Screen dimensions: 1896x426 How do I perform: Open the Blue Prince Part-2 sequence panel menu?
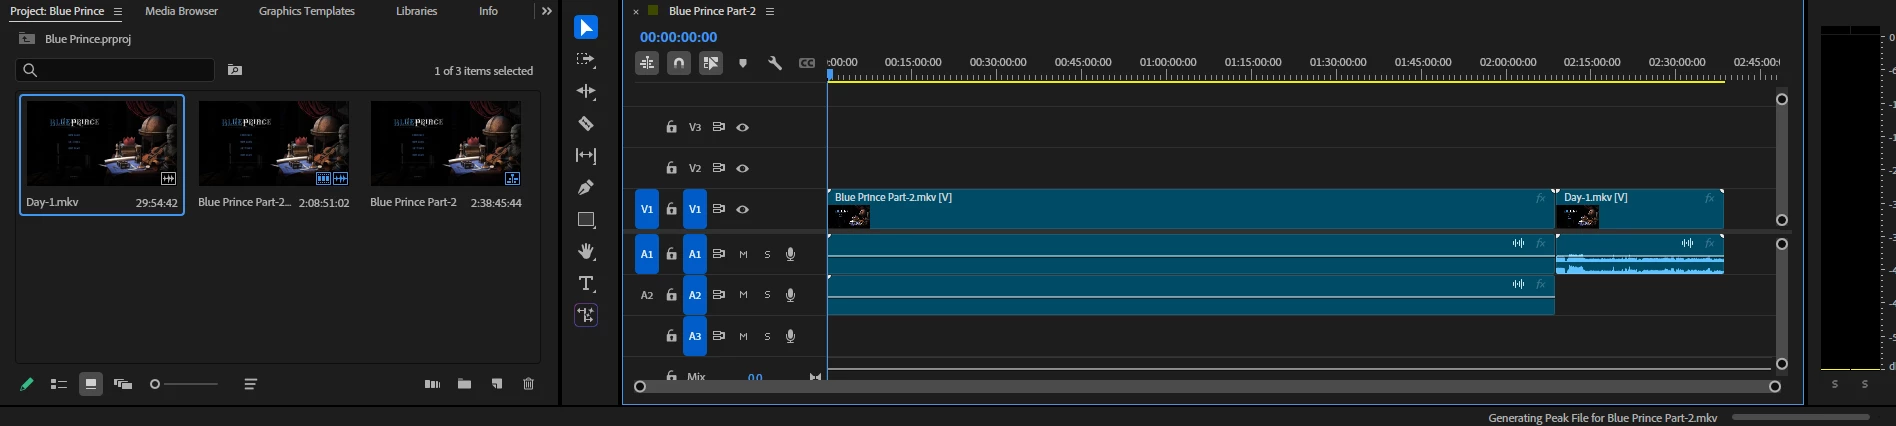(769, 11)
